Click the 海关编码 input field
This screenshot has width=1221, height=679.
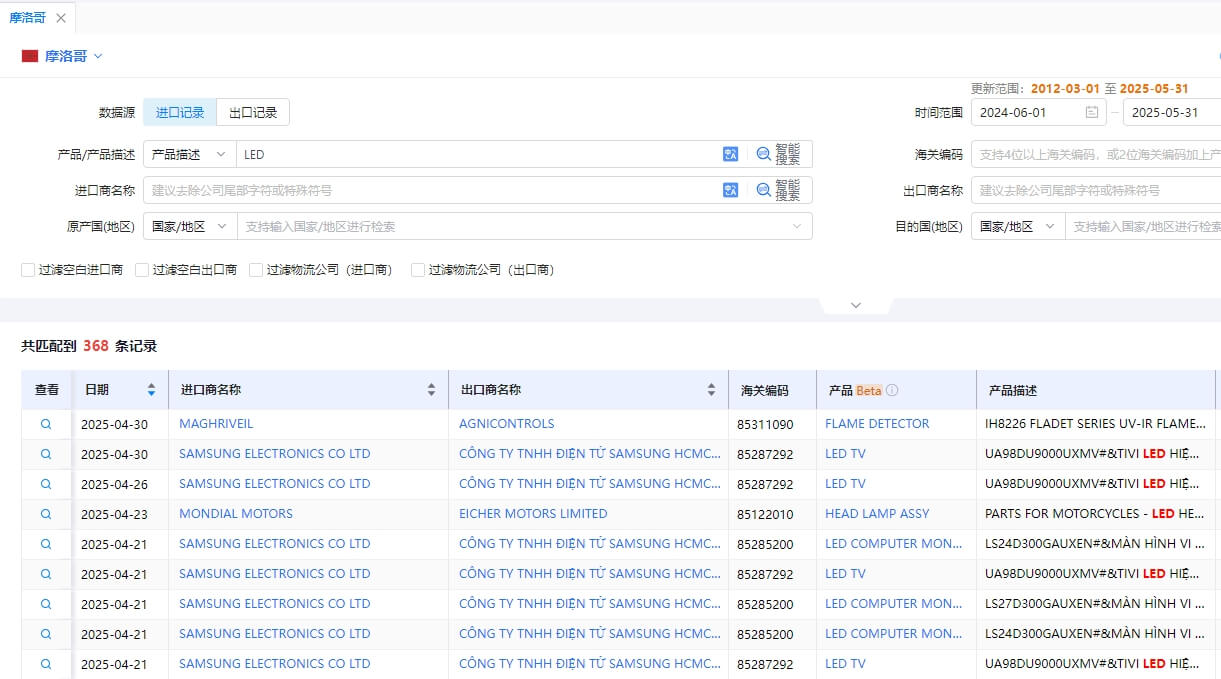pos(1096,154)
